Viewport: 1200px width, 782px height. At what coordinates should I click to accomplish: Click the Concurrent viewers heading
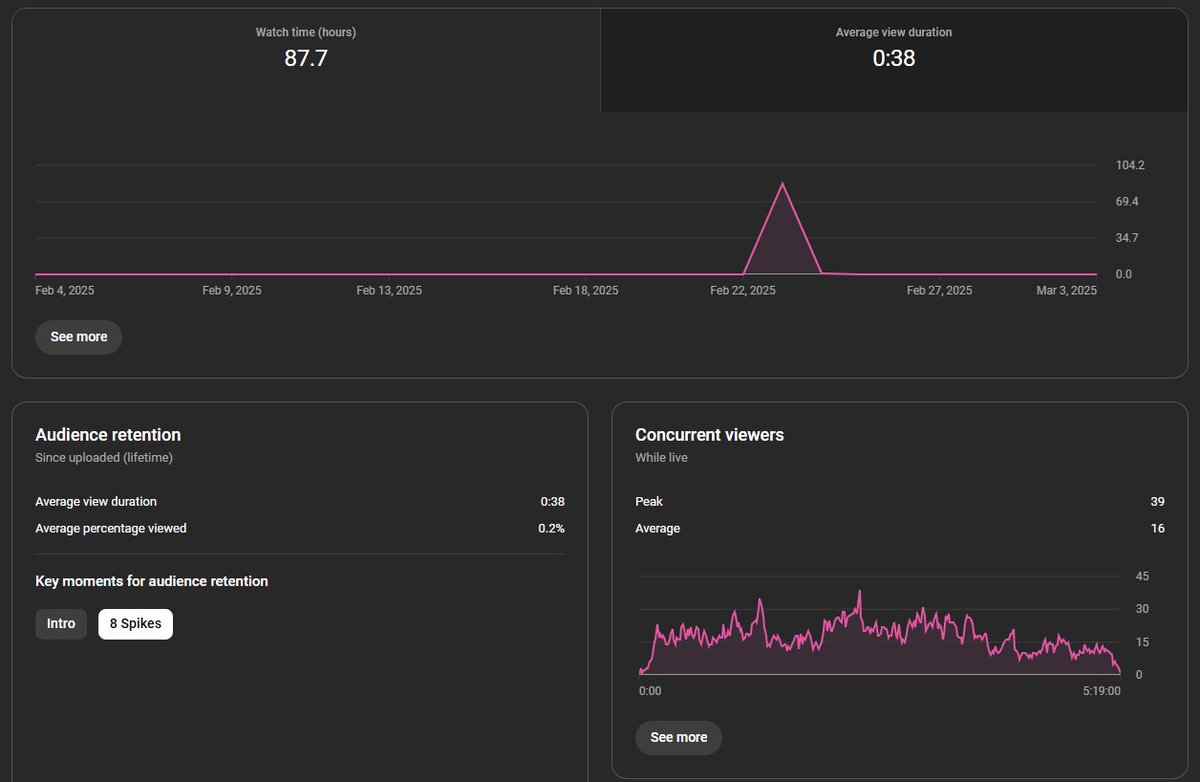[x=710, y=435]
